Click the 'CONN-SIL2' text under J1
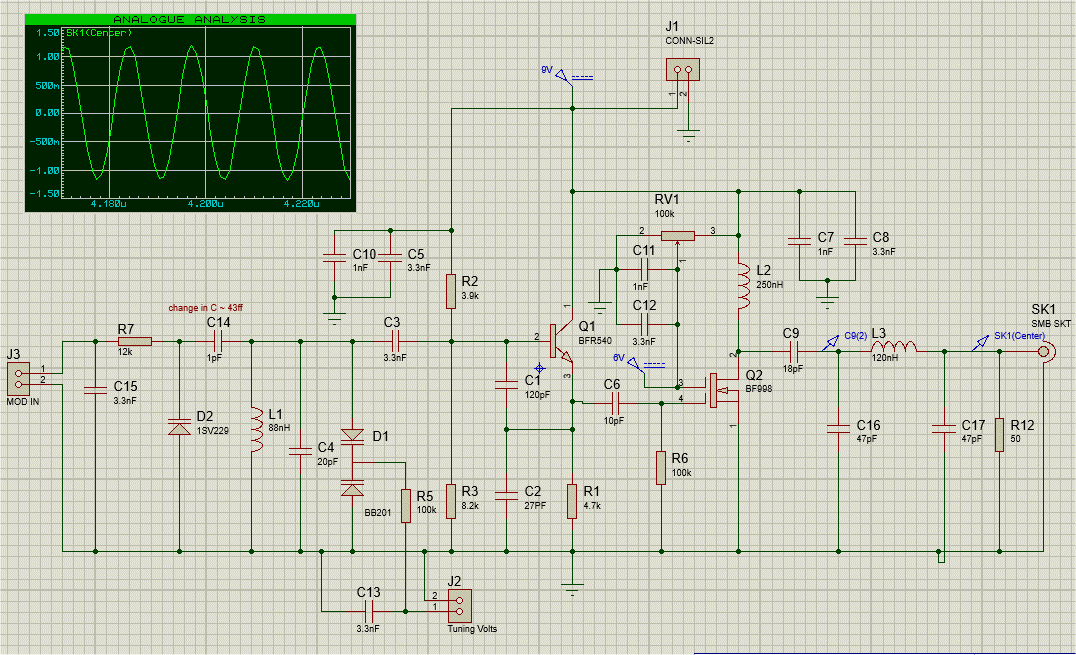 (690, 41)
